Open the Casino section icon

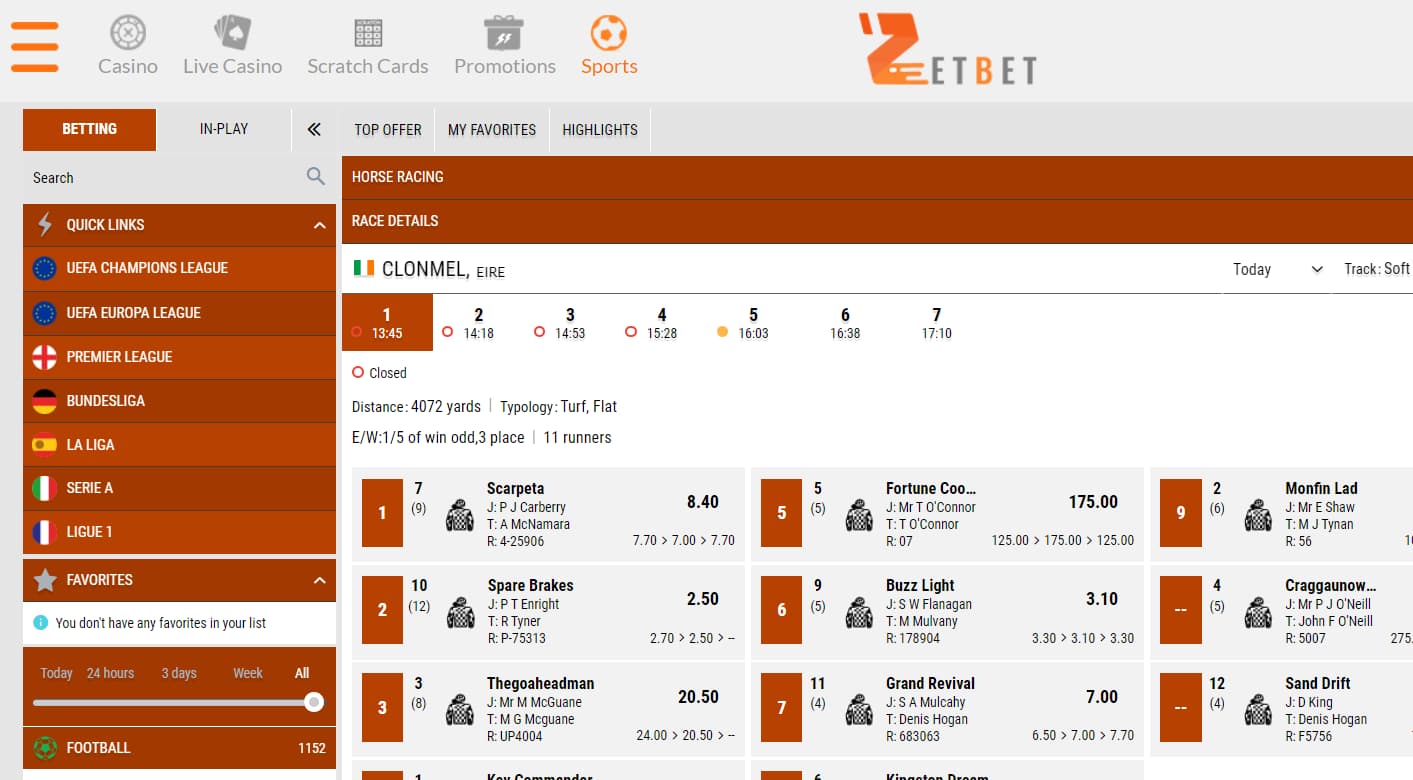128,33
